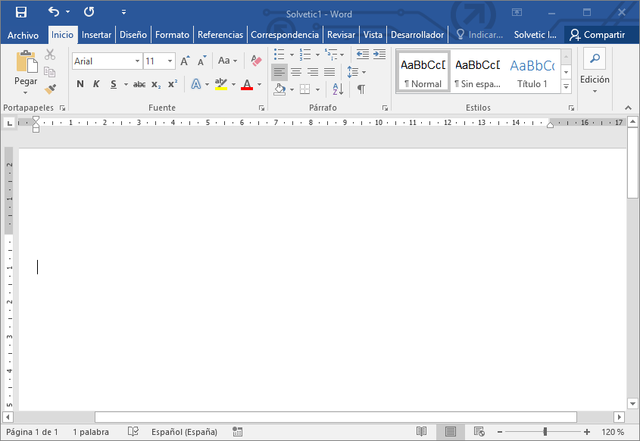This screenshot has width=640, height=441.
Task: Check spelling via proofing book icon
Action: click(x=133, y=431)
